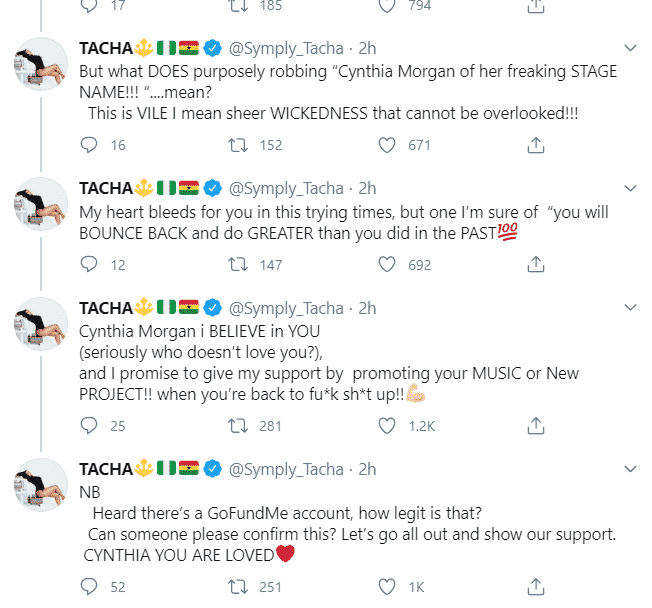The image size is (652, 608).
Task: Open the chevron menu on GoFundMe tweet
Action: (x=630, y=469)
